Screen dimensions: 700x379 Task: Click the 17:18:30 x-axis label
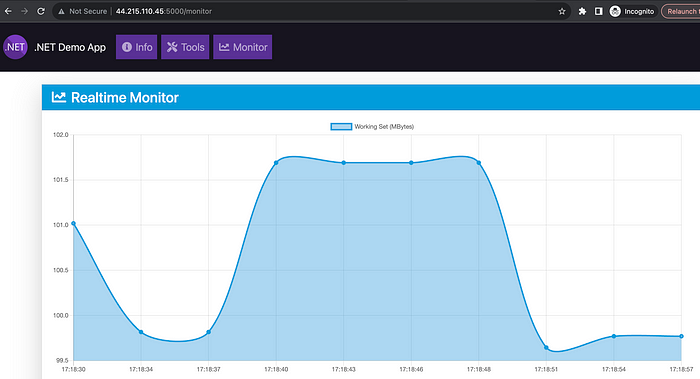pos(74,369)
